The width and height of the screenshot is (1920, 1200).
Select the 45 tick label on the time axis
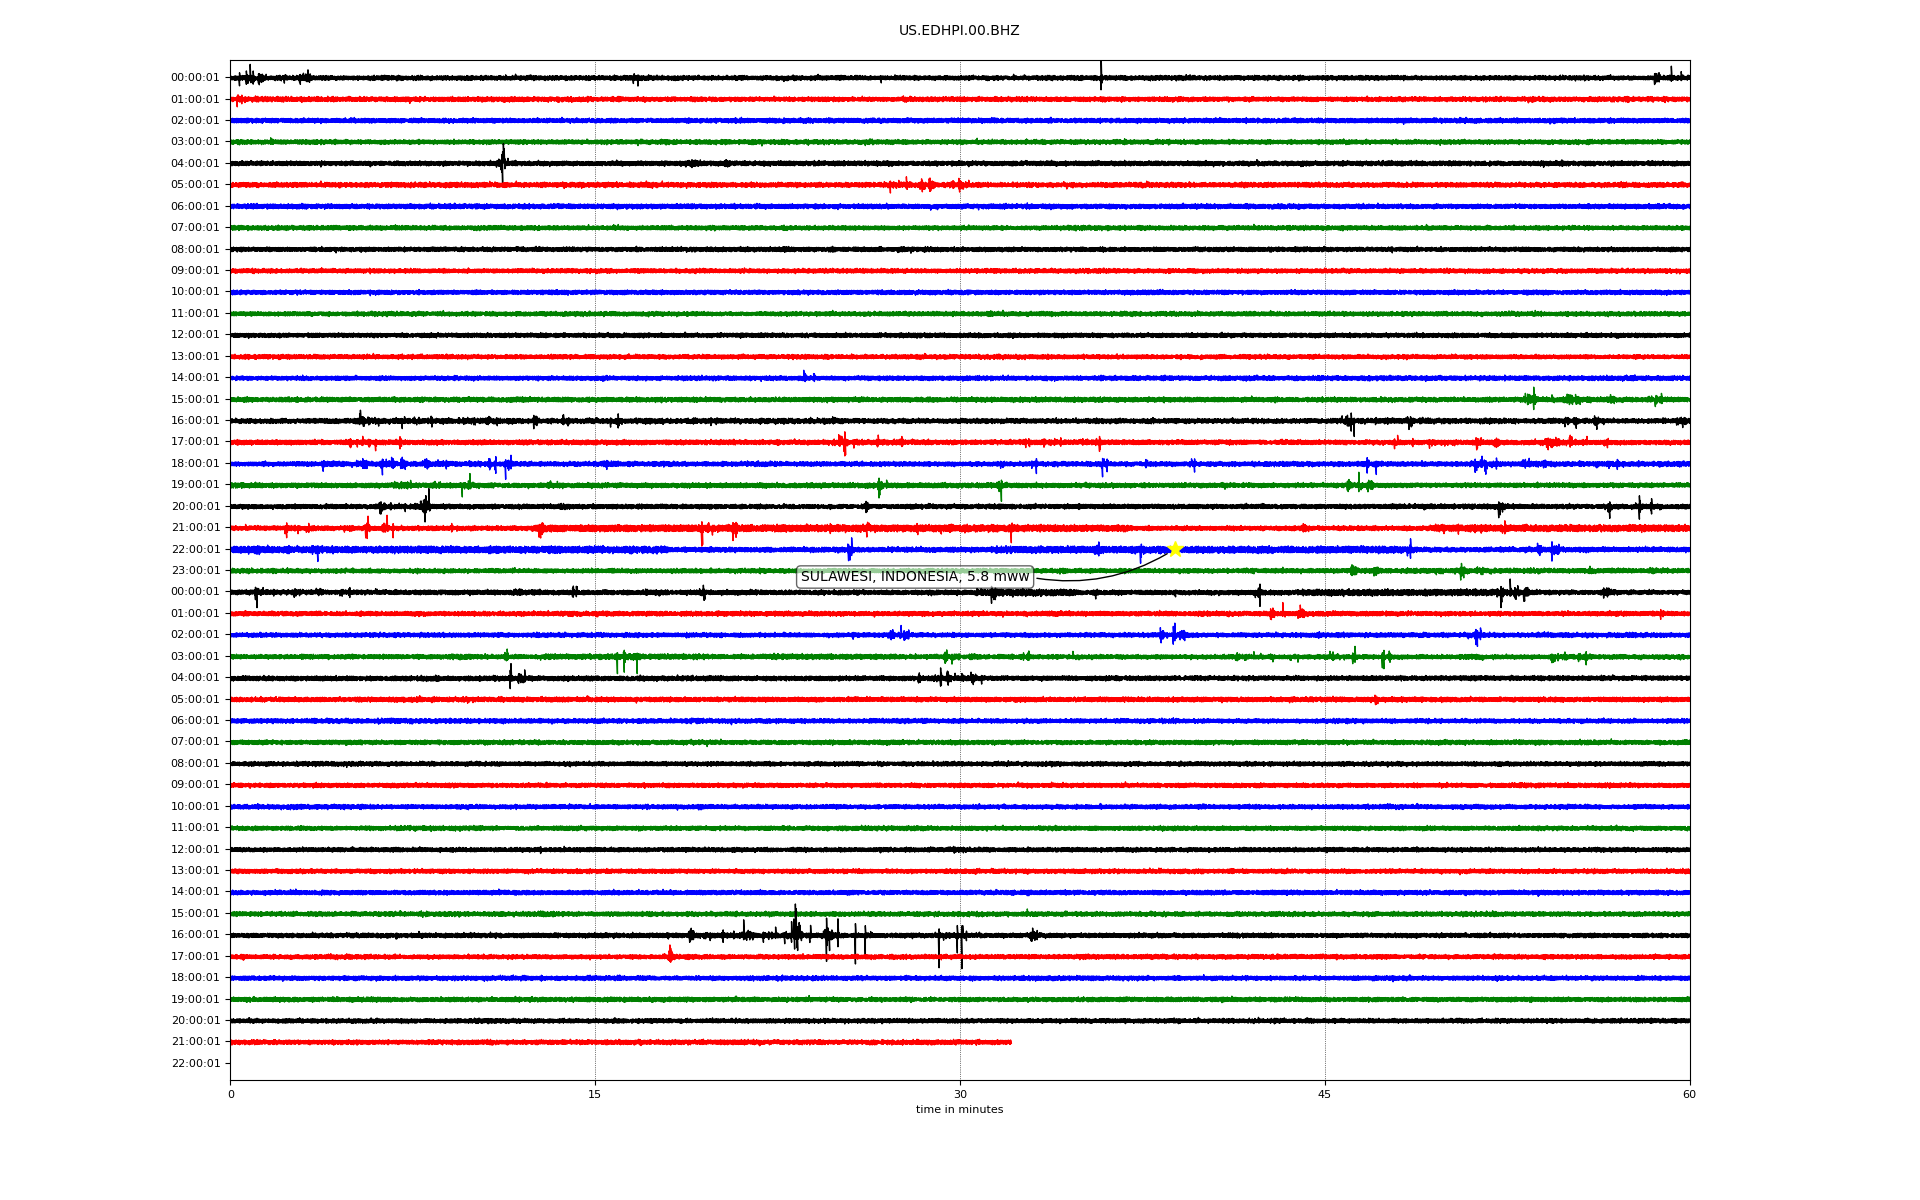(1325, 1094)
